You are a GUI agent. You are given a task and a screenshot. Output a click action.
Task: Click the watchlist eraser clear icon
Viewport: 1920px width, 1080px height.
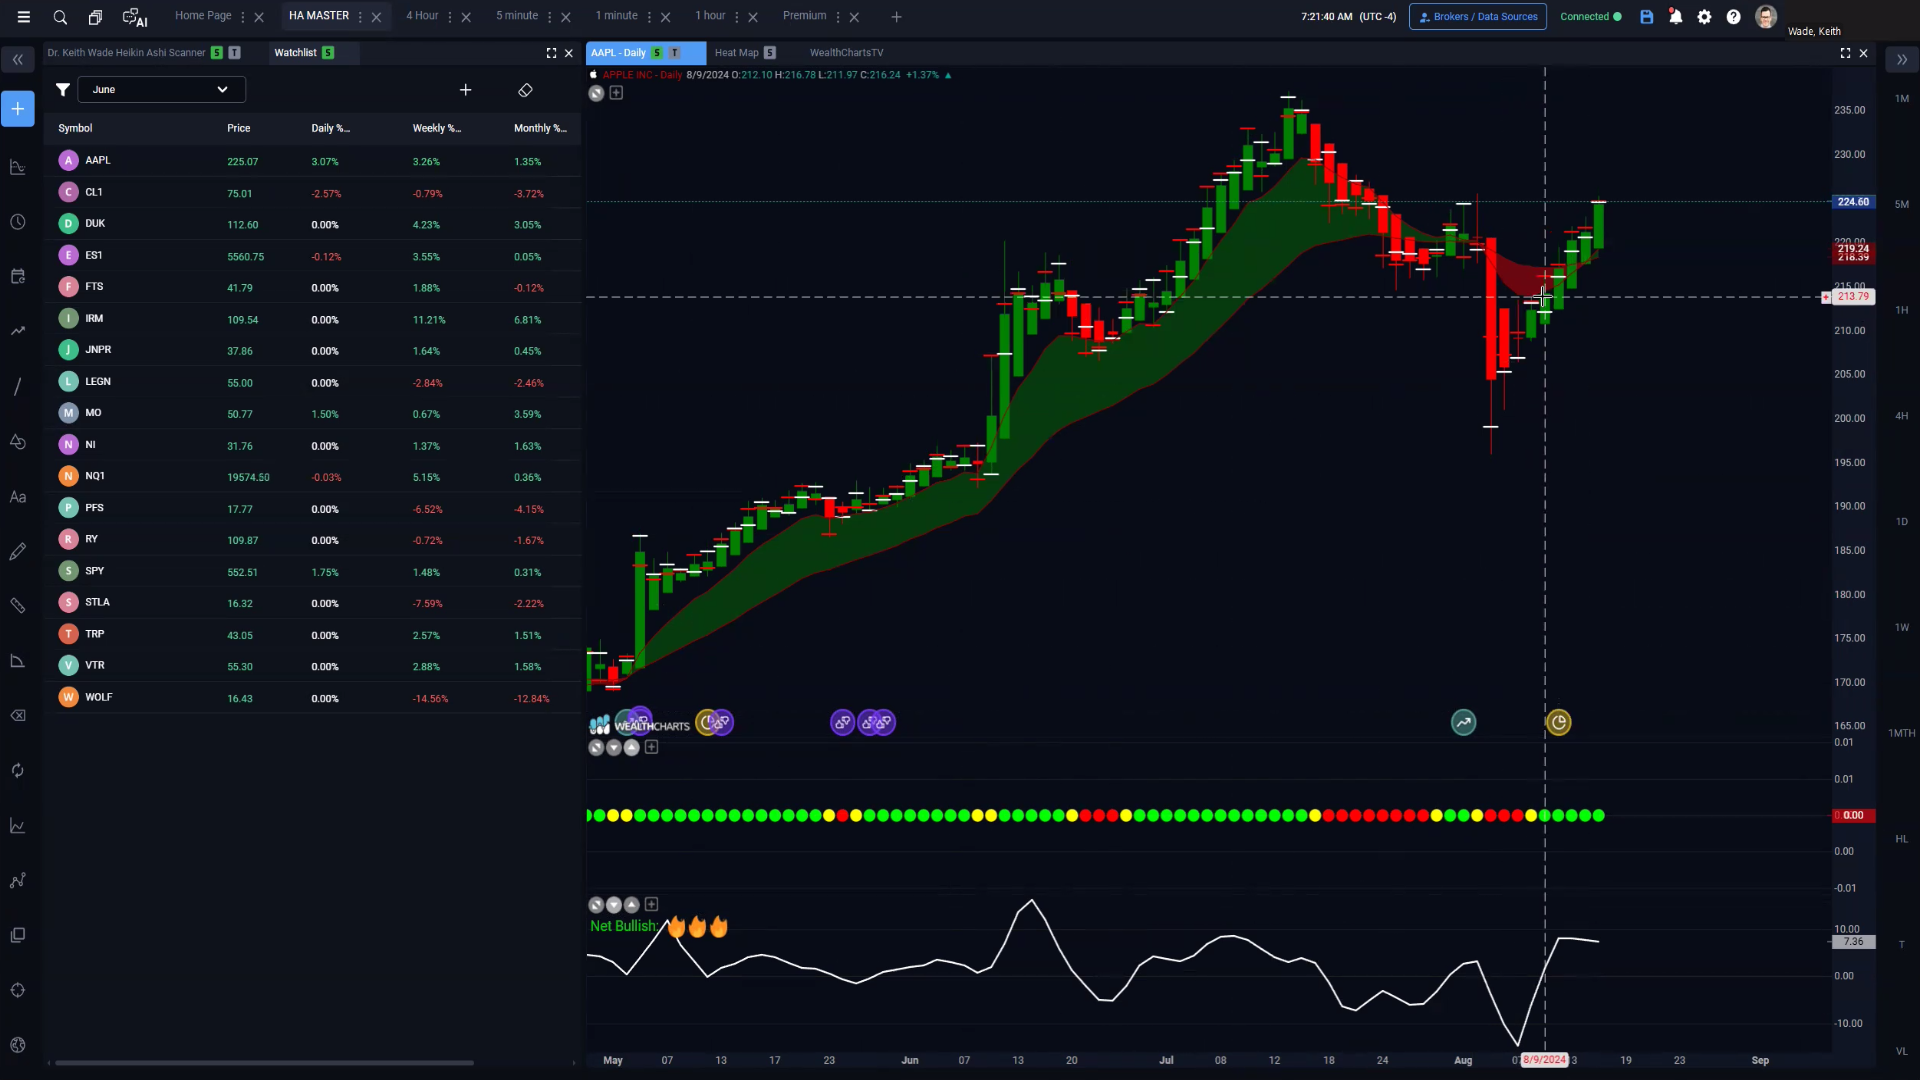pyautogui.click(x=525, y=90)
